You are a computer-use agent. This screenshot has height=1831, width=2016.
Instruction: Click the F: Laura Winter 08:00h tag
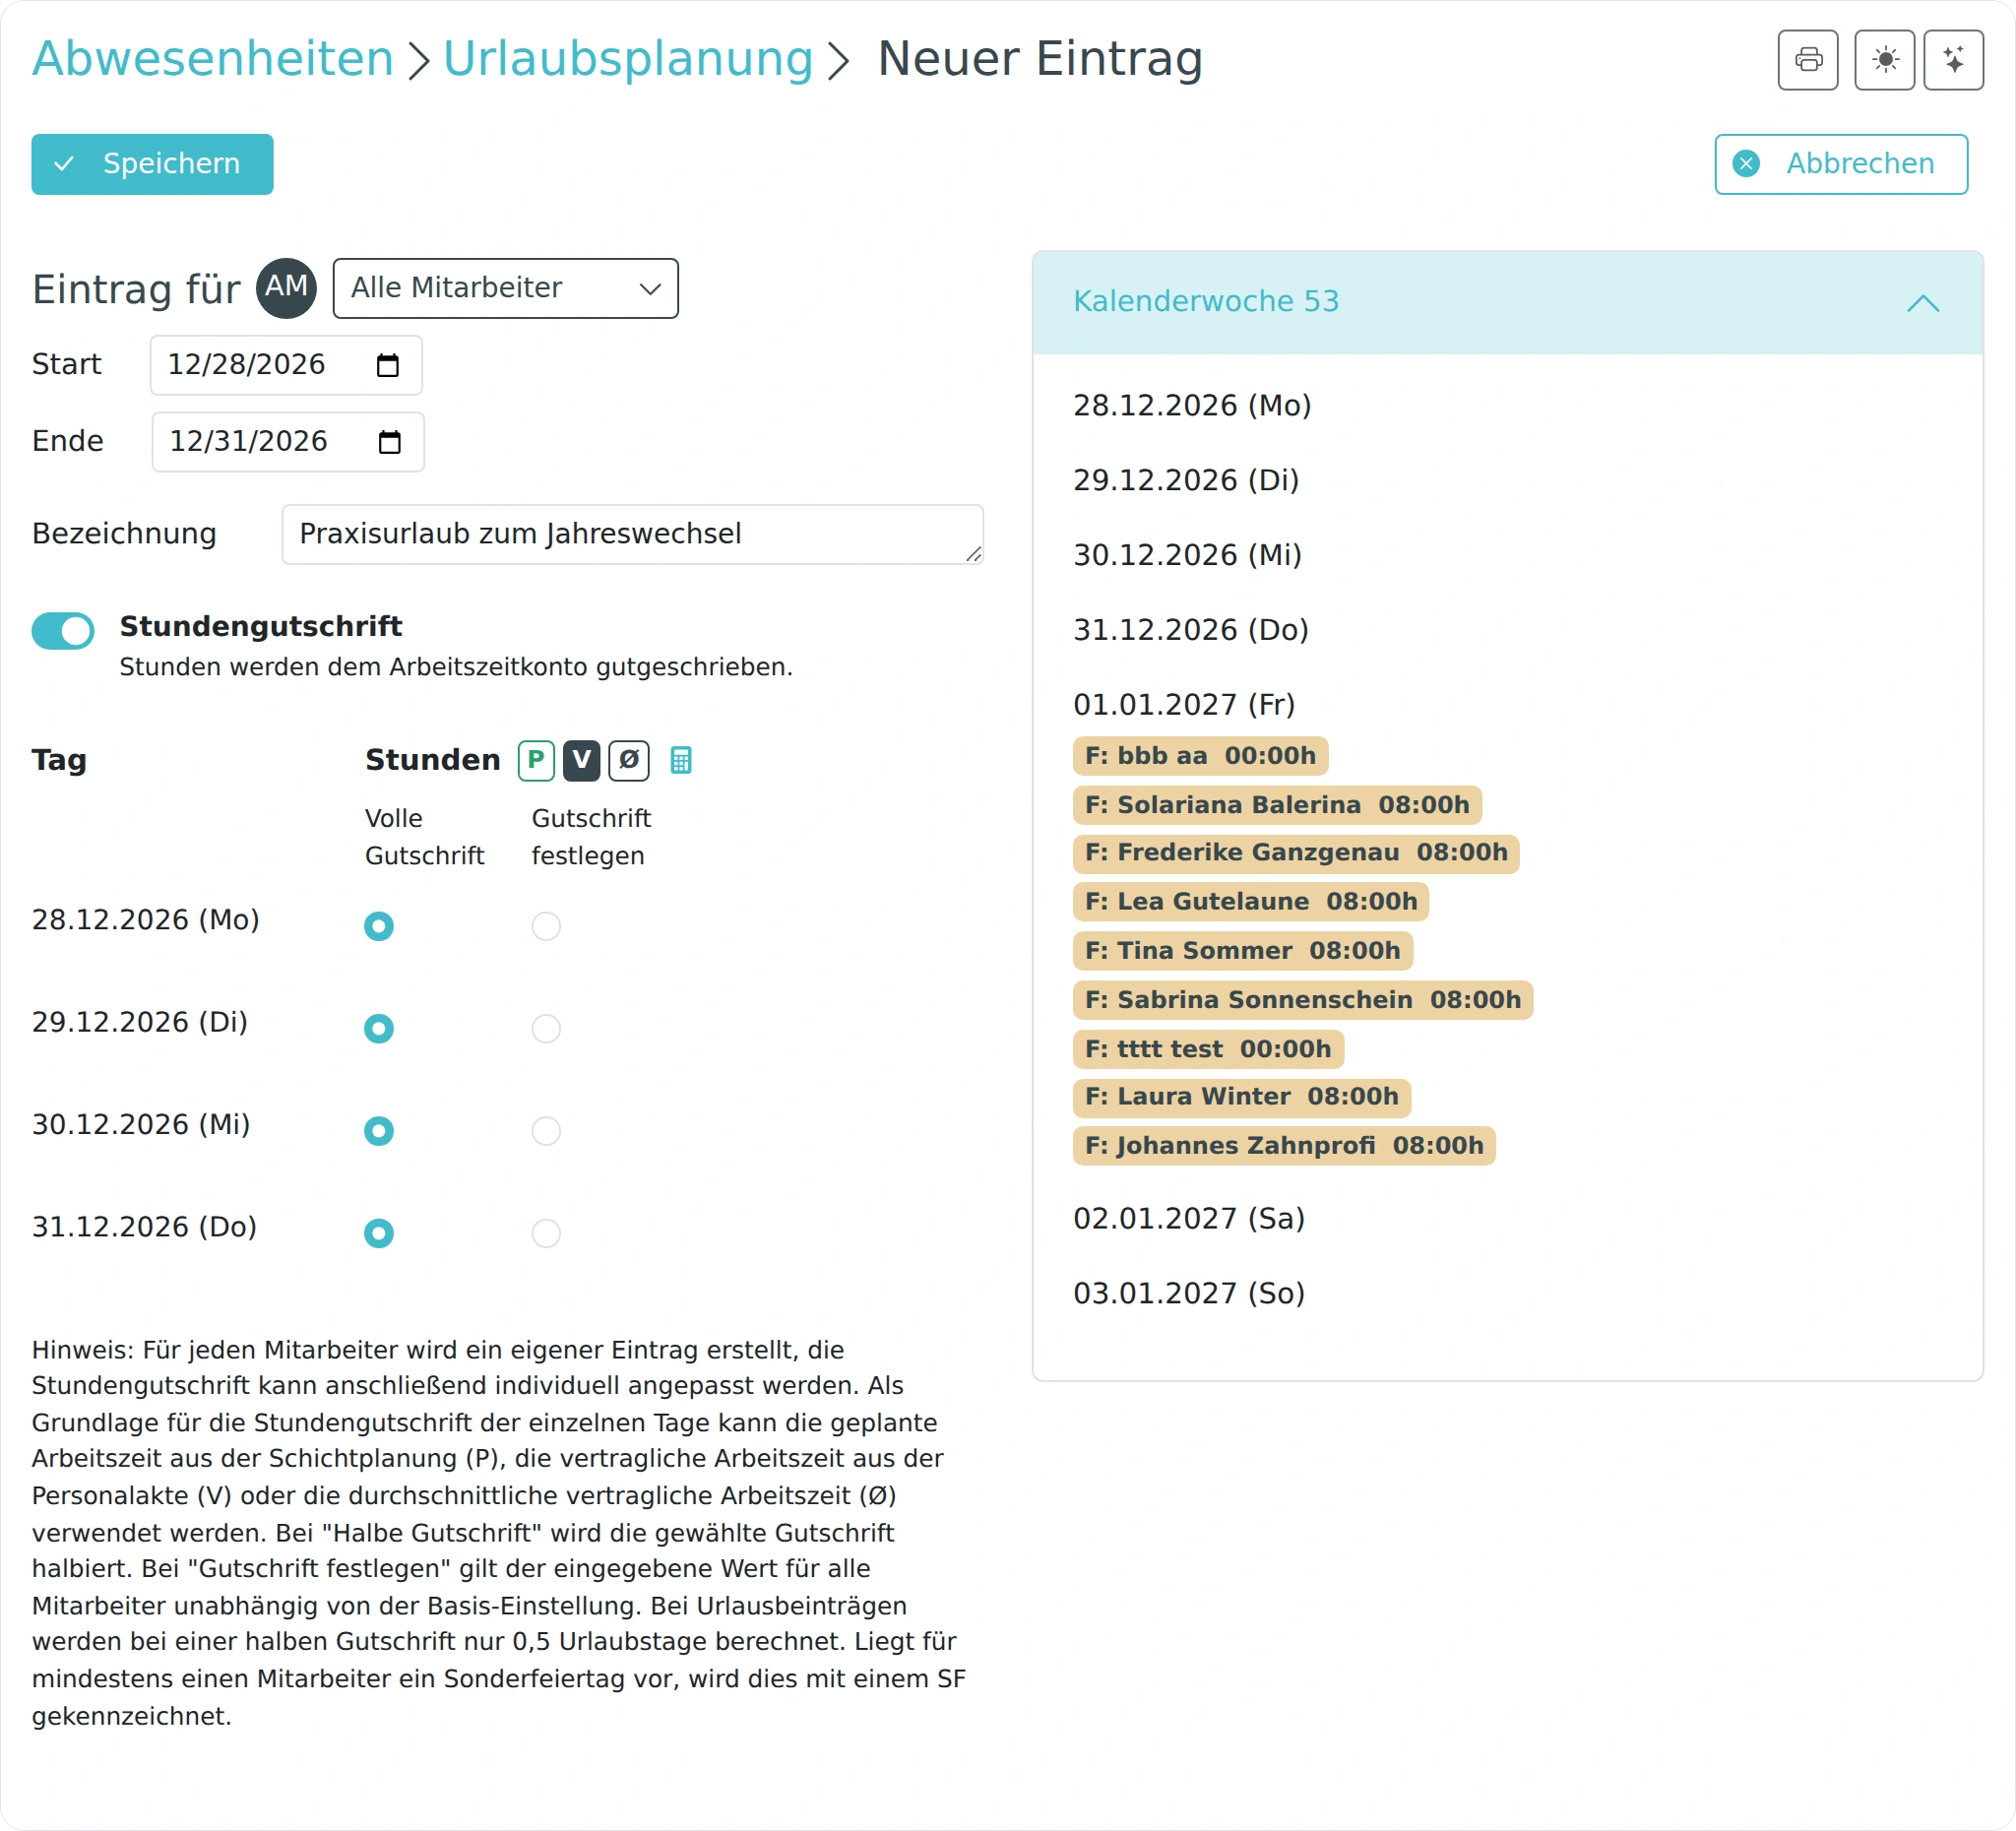[1242, 1097]
